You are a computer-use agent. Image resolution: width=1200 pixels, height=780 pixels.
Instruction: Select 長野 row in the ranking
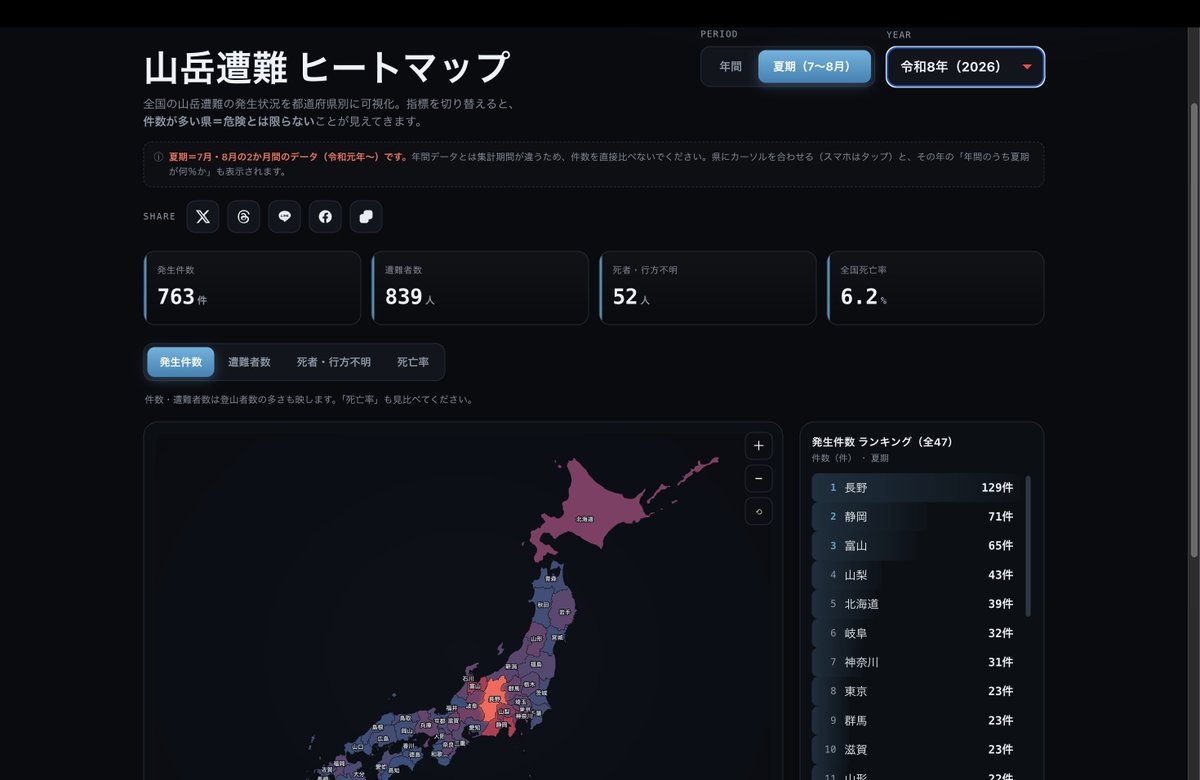tap(916, 488)
